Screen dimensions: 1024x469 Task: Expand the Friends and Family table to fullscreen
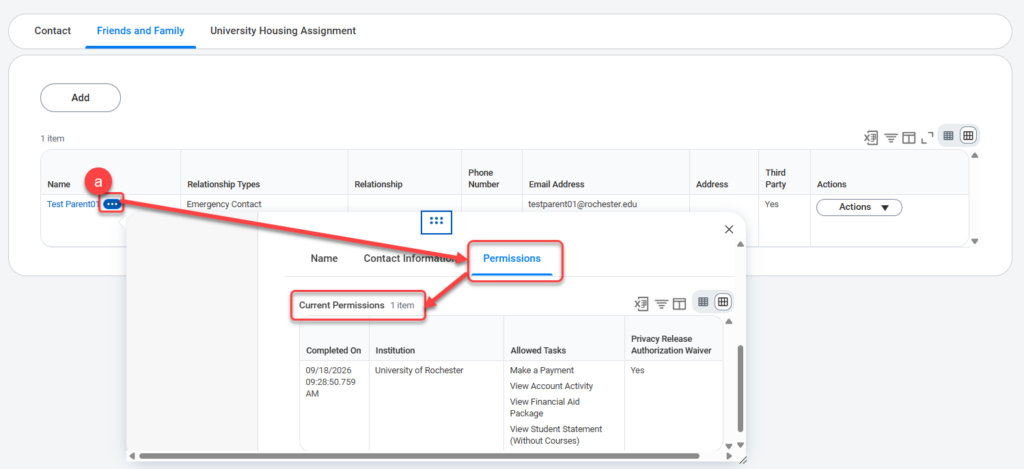click(x=927, y=138)
